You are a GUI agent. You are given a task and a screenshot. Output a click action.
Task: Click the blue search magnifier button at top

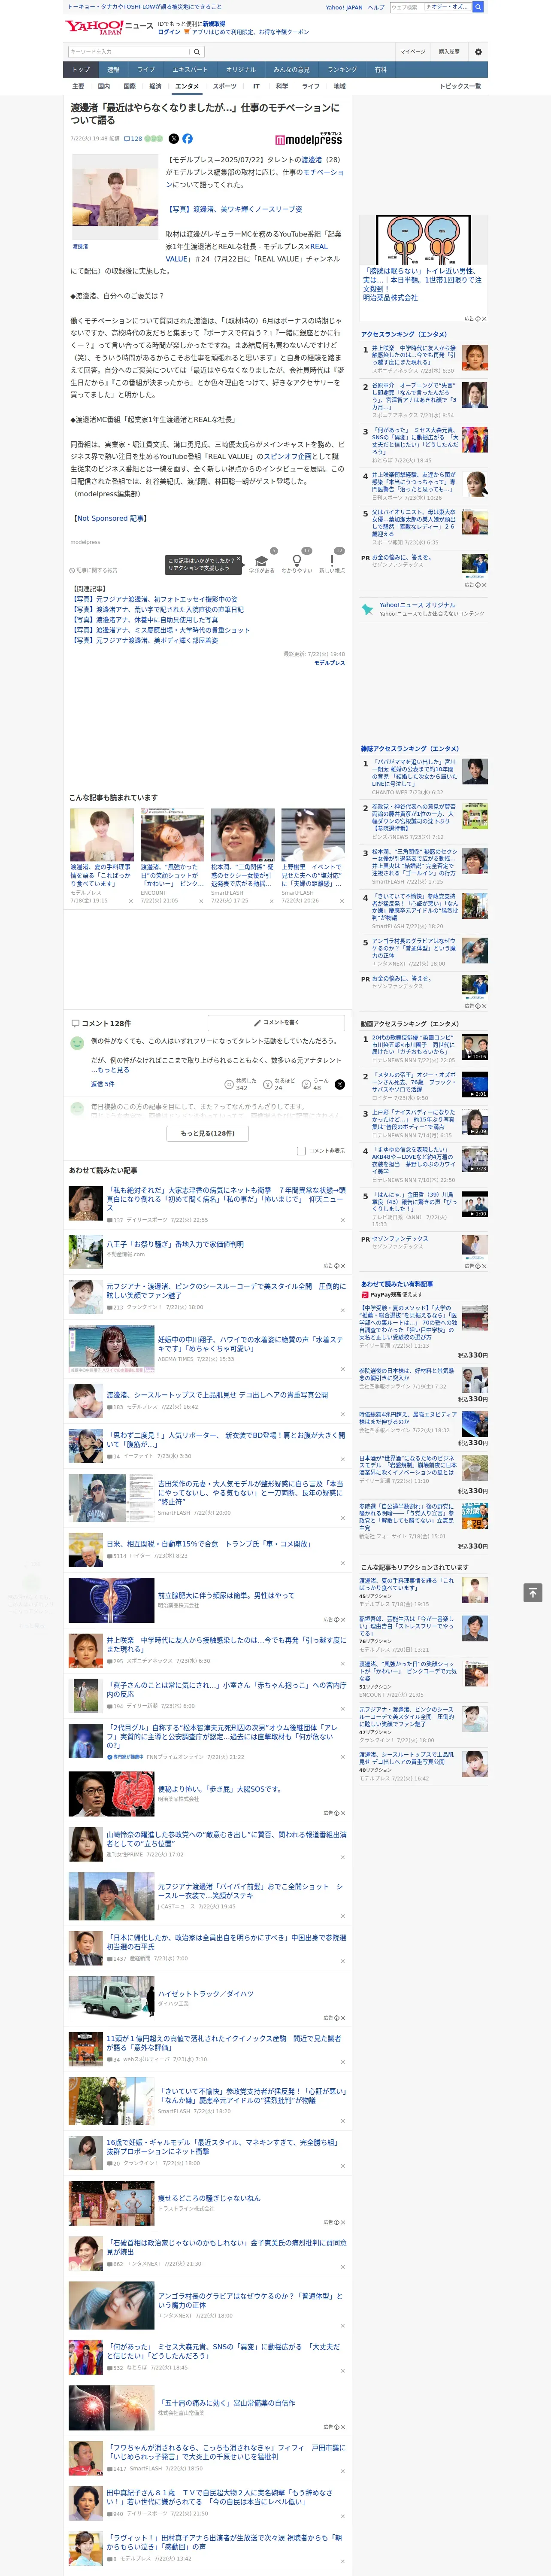coord(479,7)
